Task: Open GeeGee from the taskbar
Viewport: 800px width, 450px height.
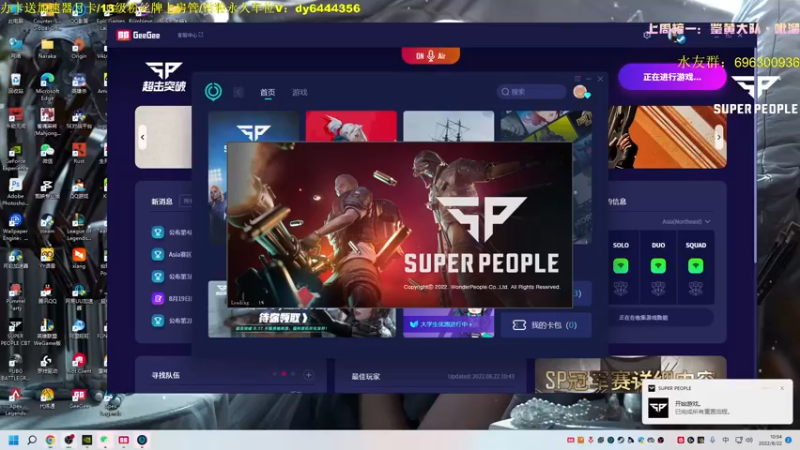Action: point(123,440)
